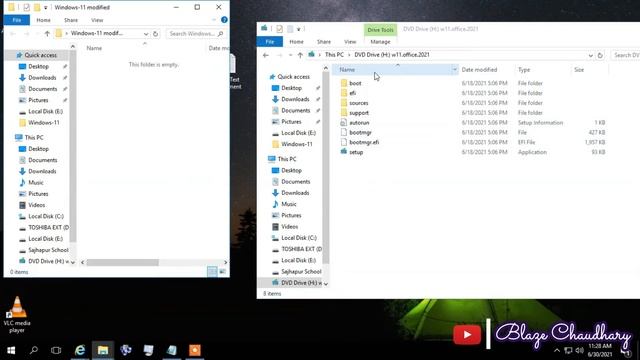Open the efi folder

click(x=348, y=93)
